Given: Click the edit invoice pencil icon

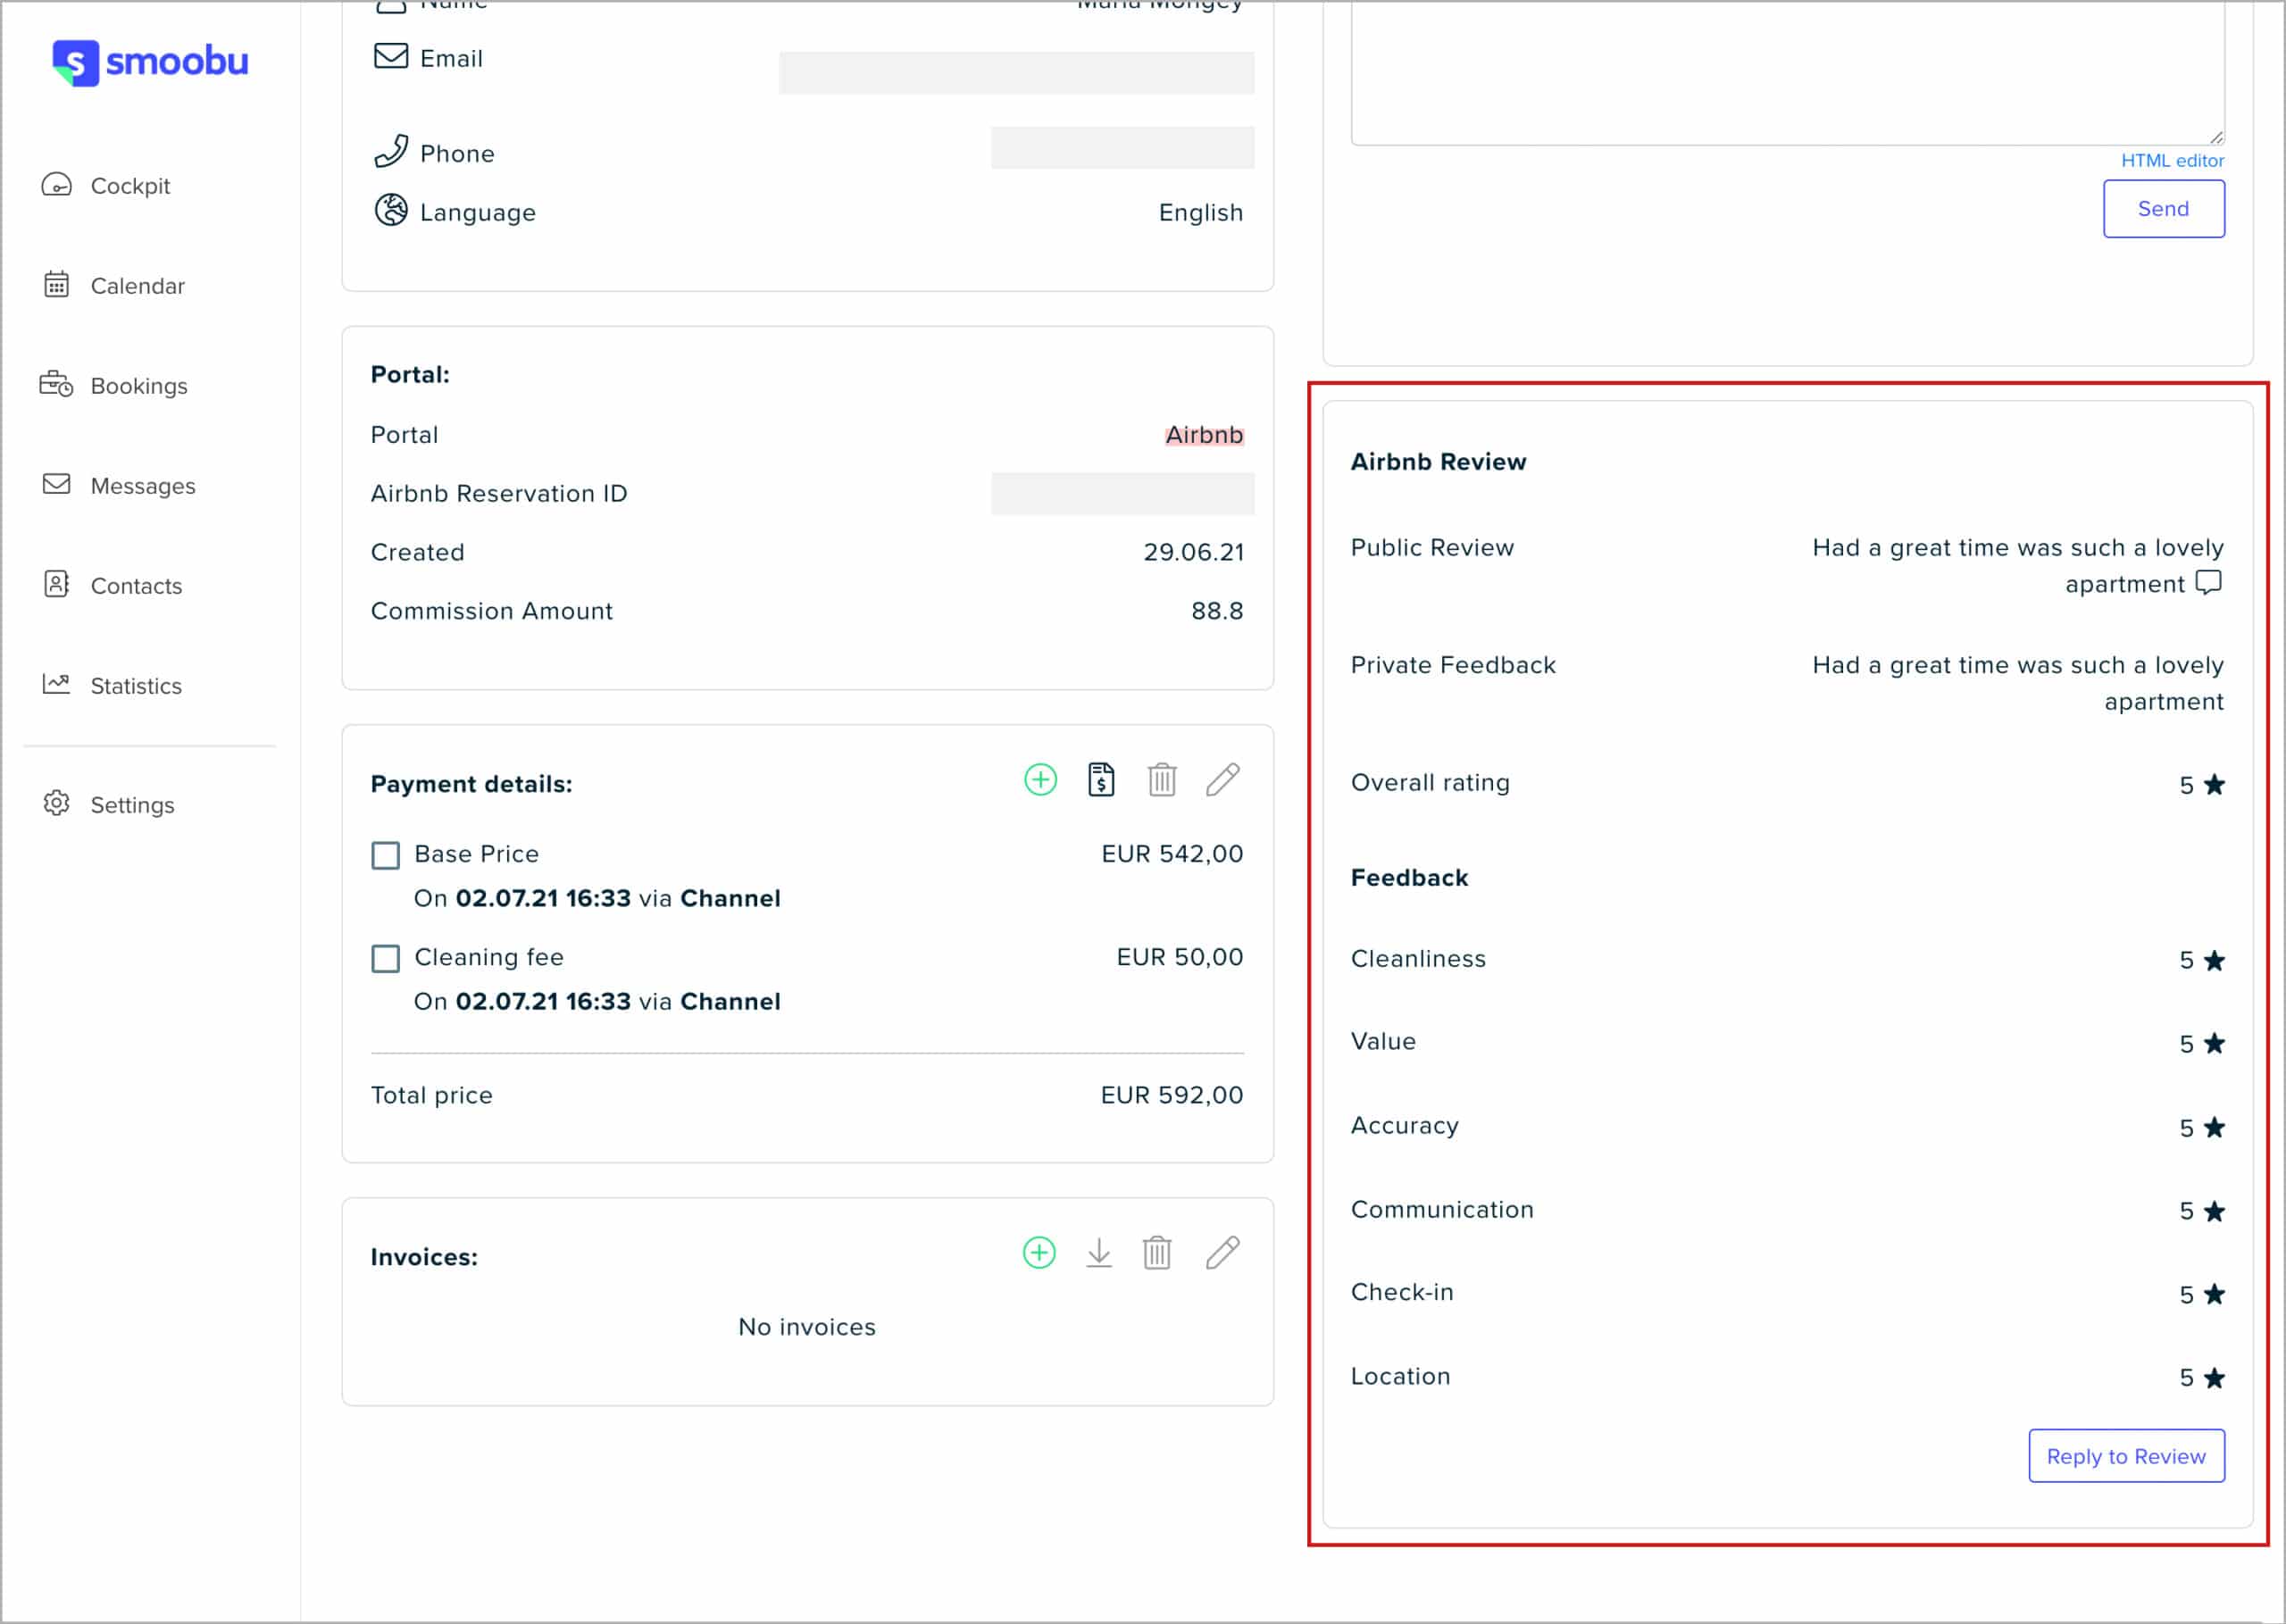Looking at the screenshot, I should [x=1224, y=1253].
